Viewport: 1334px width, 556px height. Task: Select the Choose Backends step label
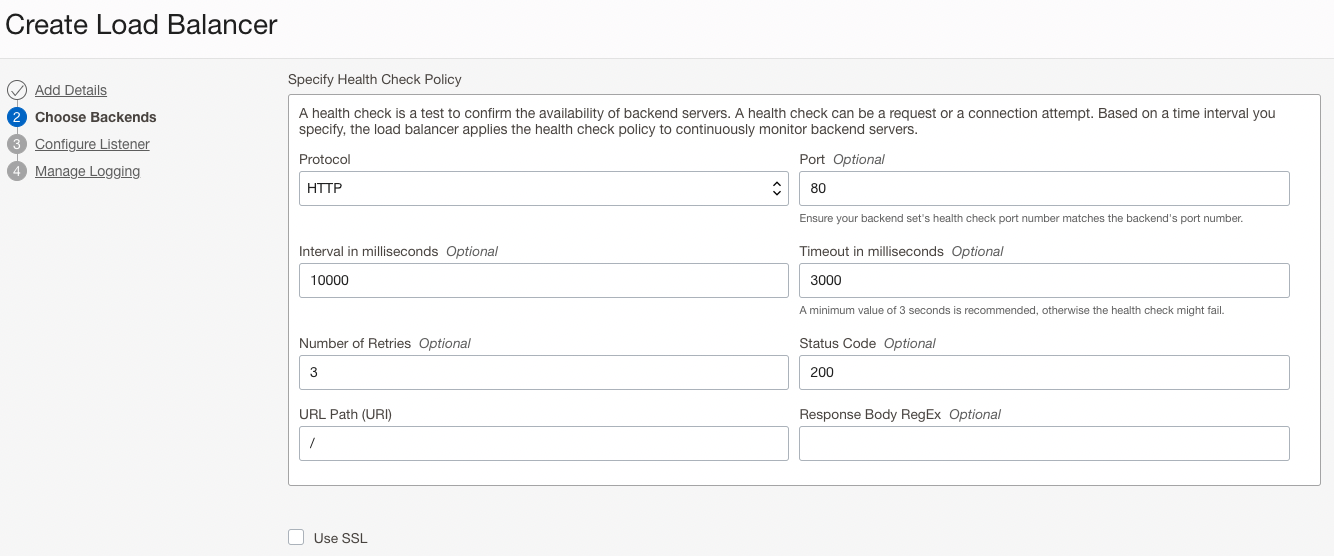tap(96, 117)
